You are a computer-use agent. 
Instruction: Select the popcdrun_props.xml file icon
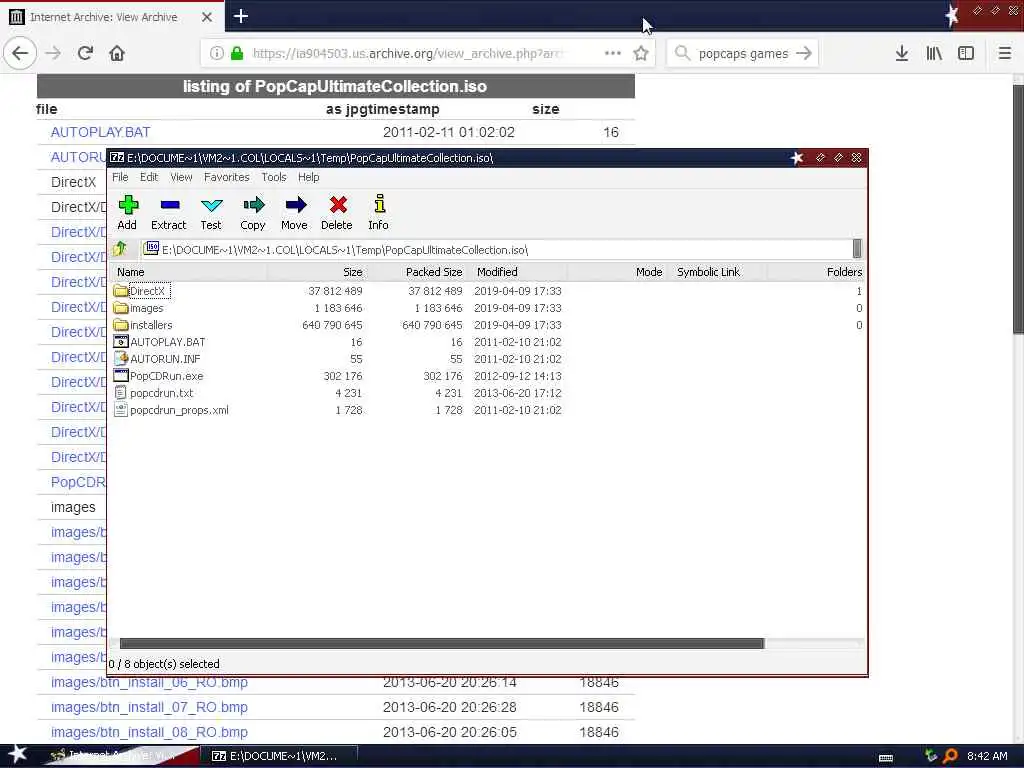pos(121,409)
